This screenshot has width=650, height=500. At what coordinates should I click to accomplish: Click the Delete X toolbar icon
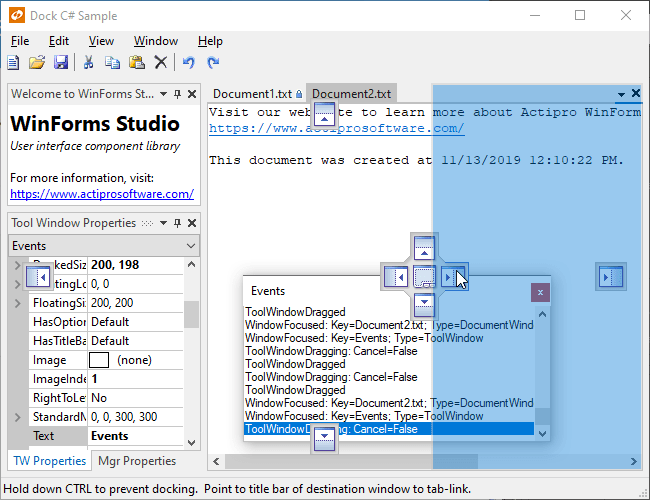tap(160, 63)
